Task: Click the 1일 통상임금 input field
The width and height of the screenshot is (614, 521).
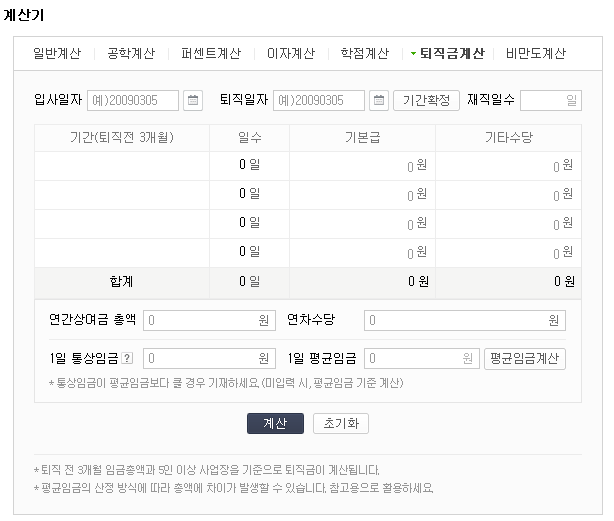Action: (209, 359)
